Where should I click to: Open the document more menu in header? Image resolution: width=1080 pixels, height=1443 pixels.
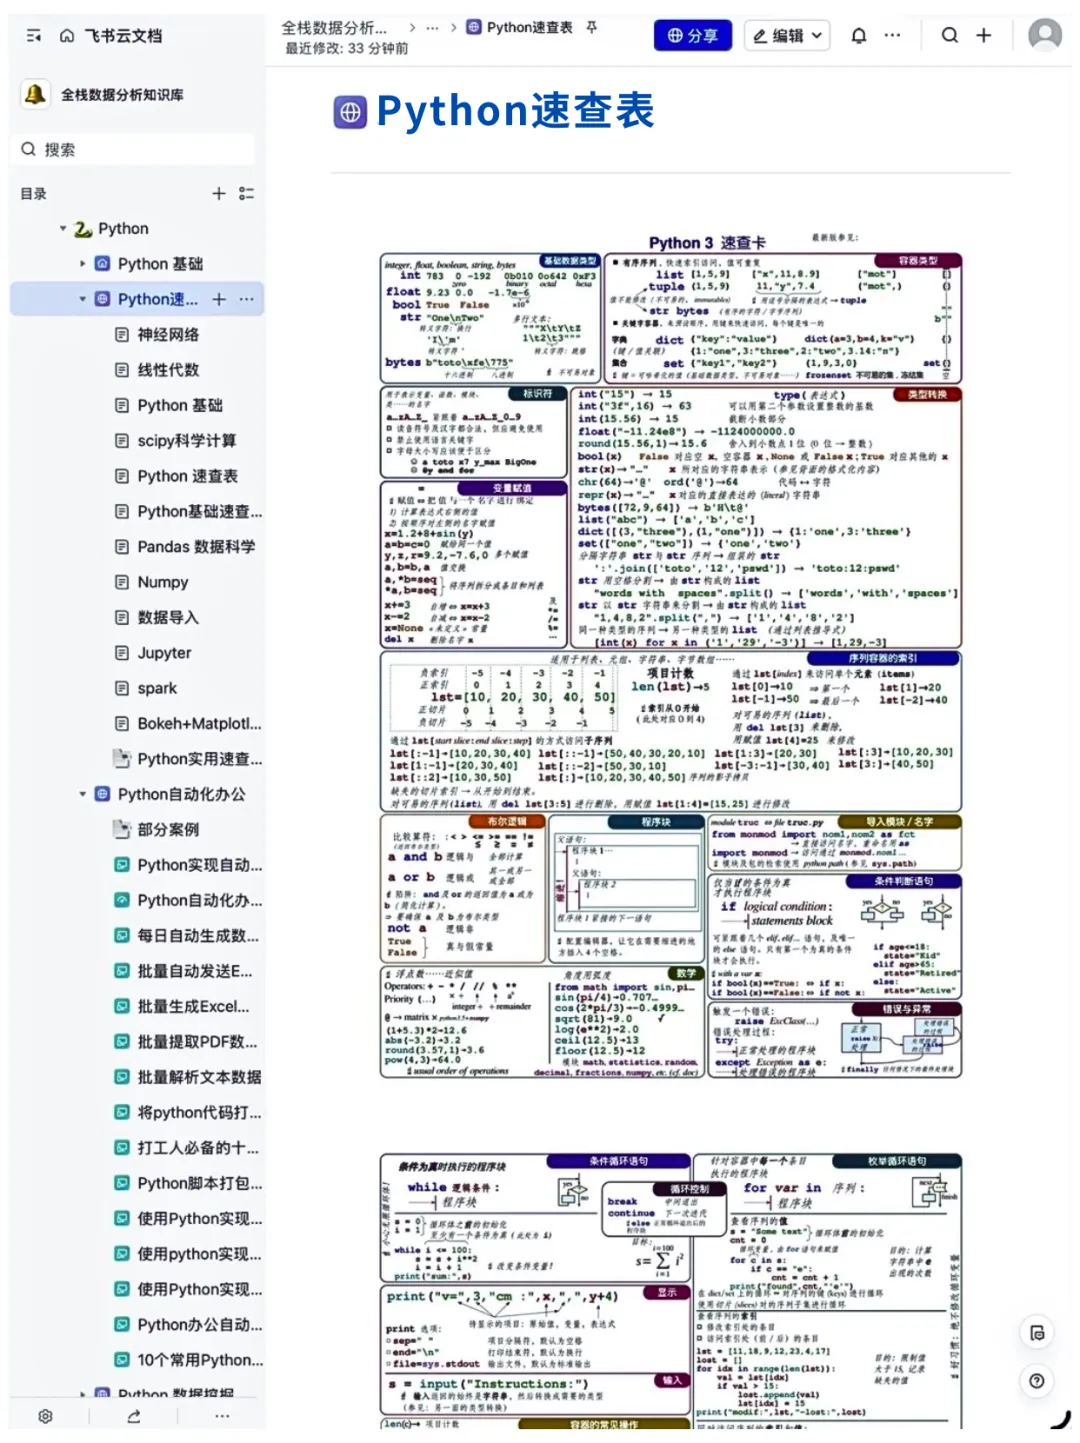tap(892, 36)
